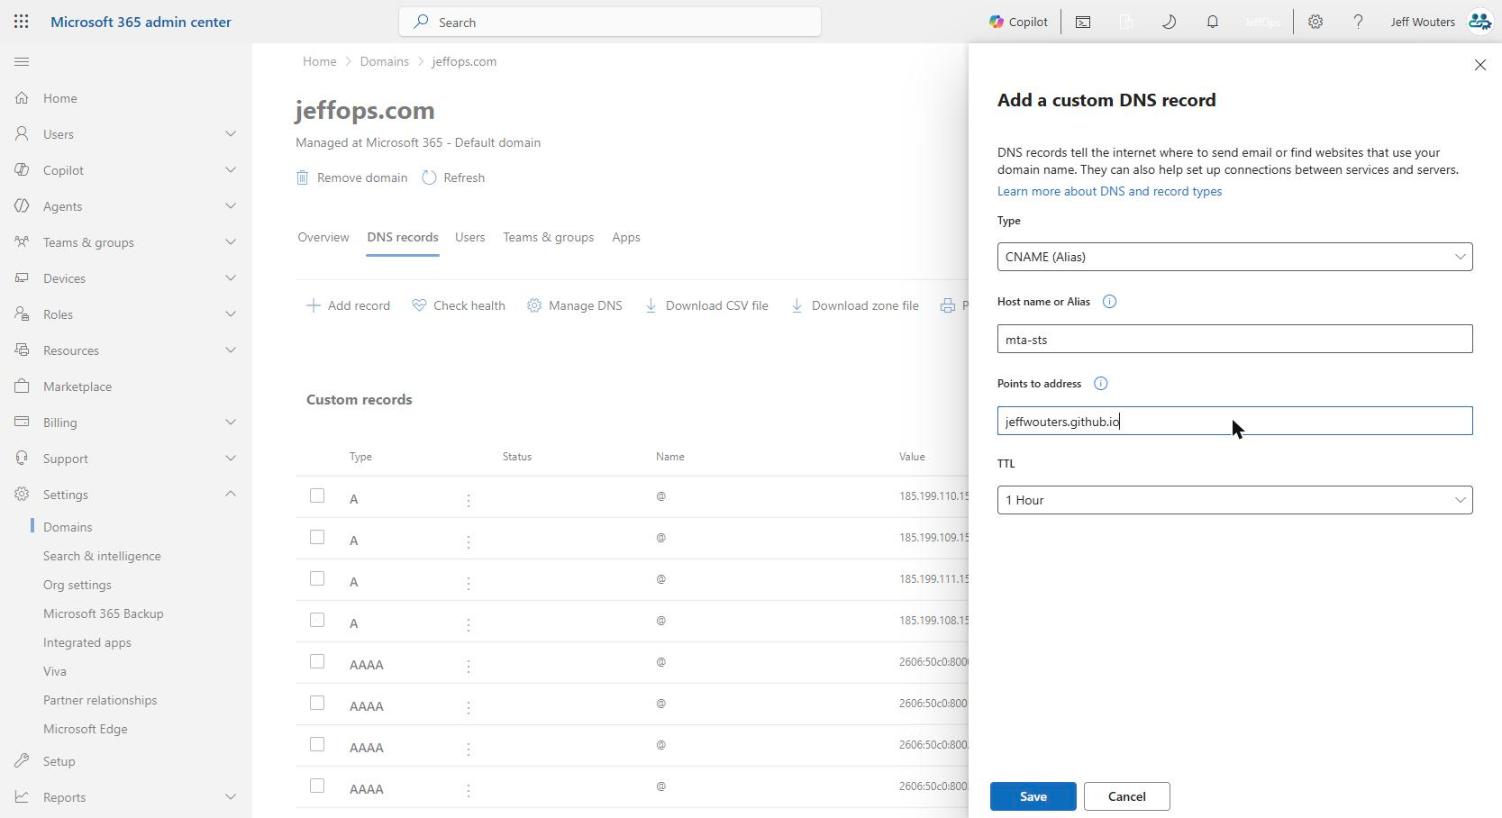The image size is (1502, 818).
Task: Open the Type dropdown showing CNAME (Alias)
Action: click(1234, 257)
